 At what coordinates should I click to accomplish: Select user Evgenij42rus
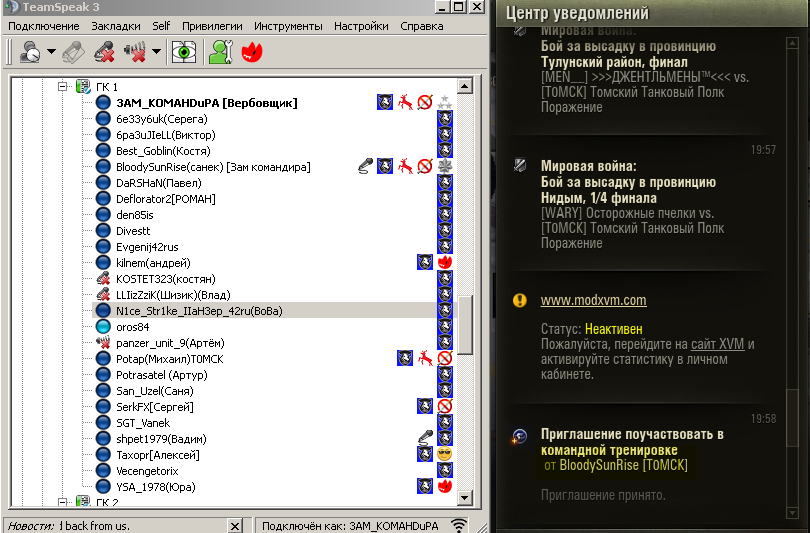(x=147, y=247)
